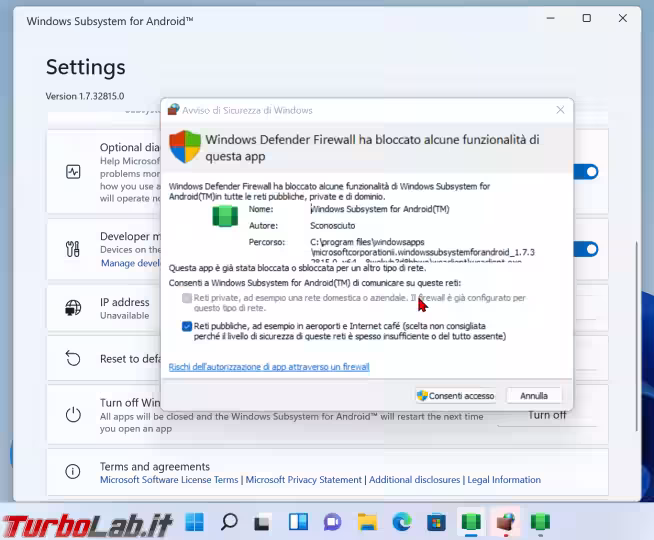
Task: Click the Reset to defaults arrow icon
Action: (73, 359)
